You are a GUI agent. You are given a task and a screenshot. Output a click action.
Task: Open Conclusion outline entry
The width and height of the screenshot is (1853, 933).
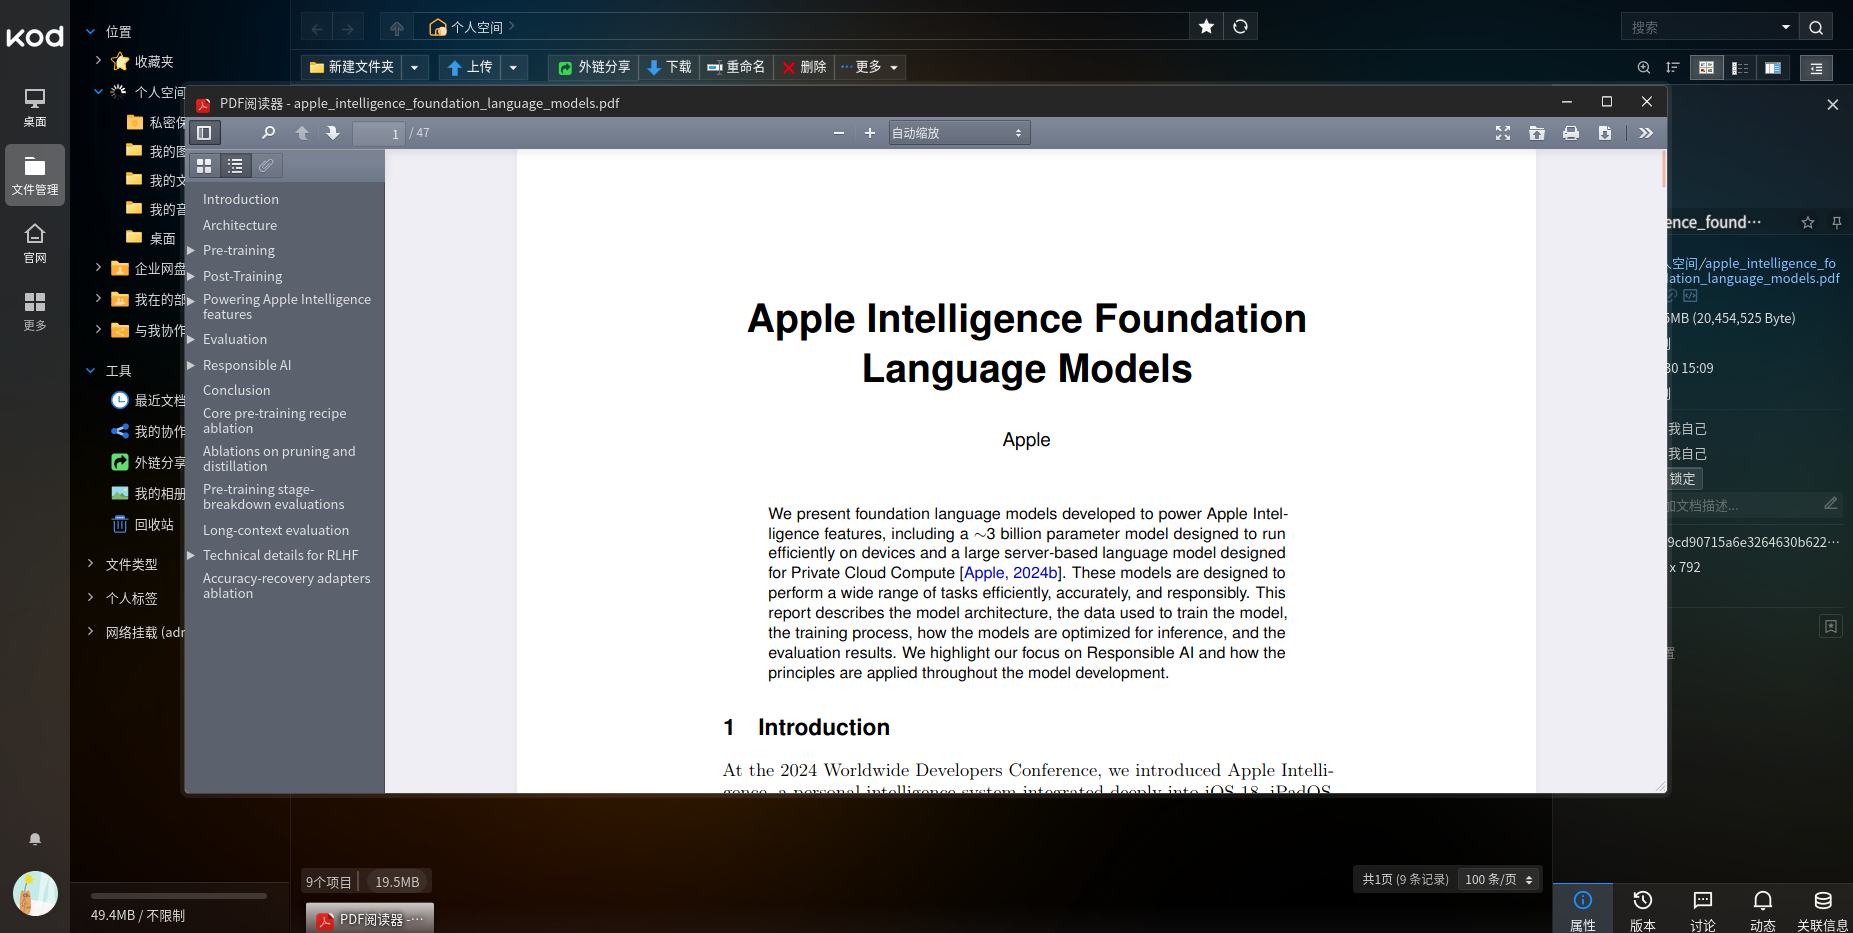(237, 391)
